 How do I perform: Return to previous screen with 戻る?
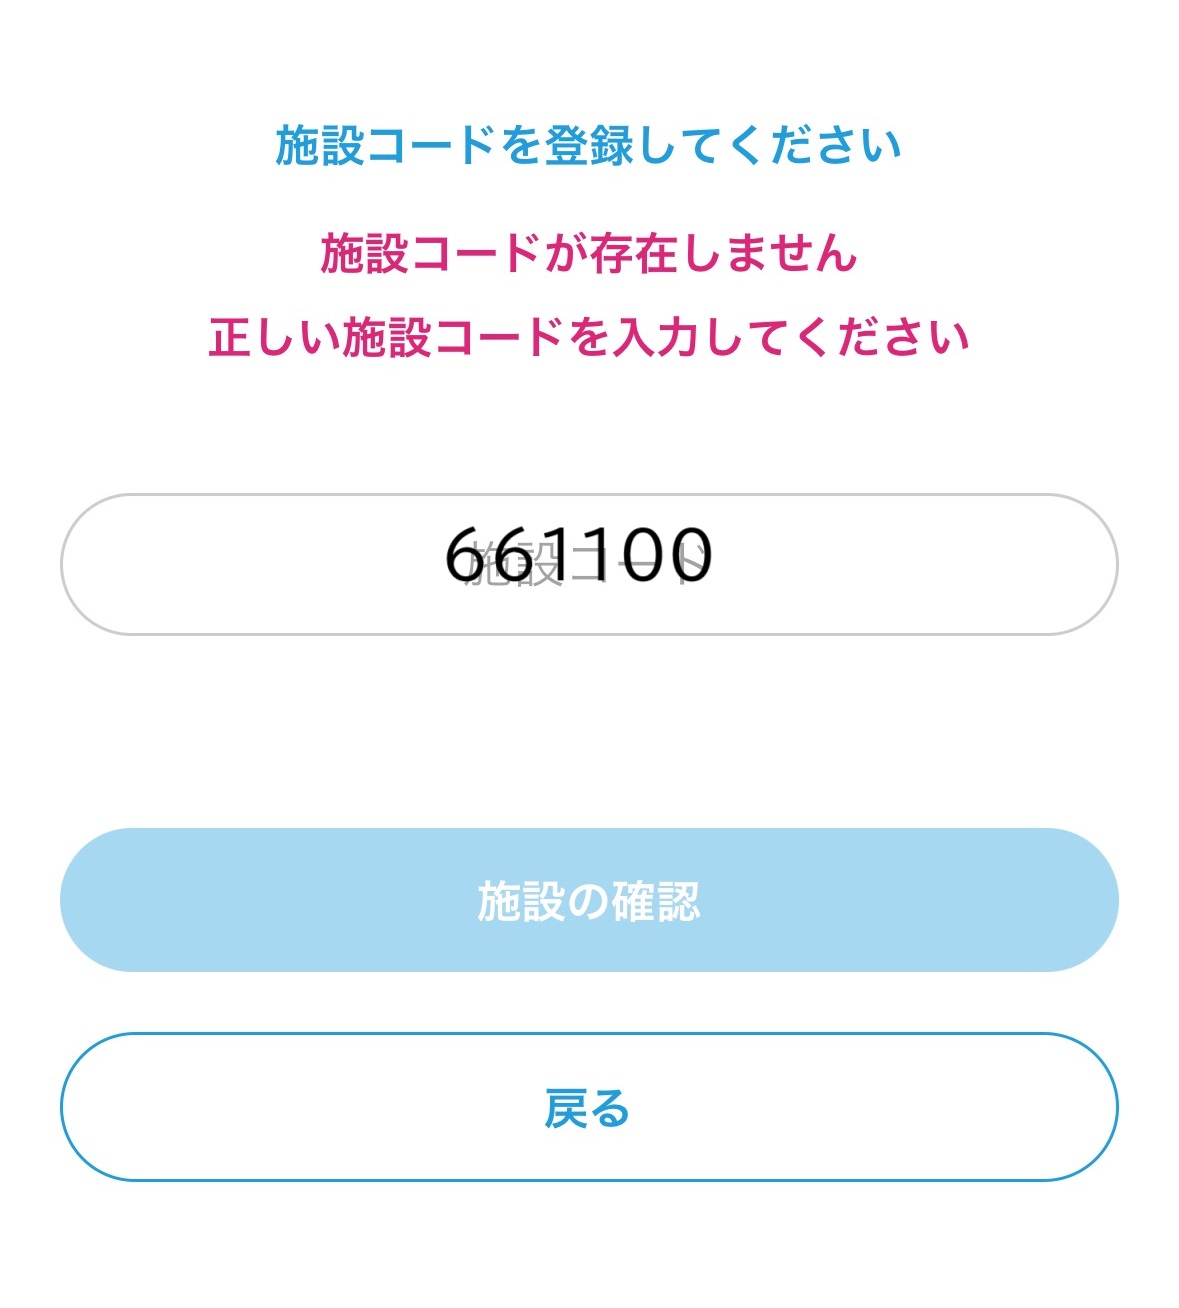(x=588, y=1107)
